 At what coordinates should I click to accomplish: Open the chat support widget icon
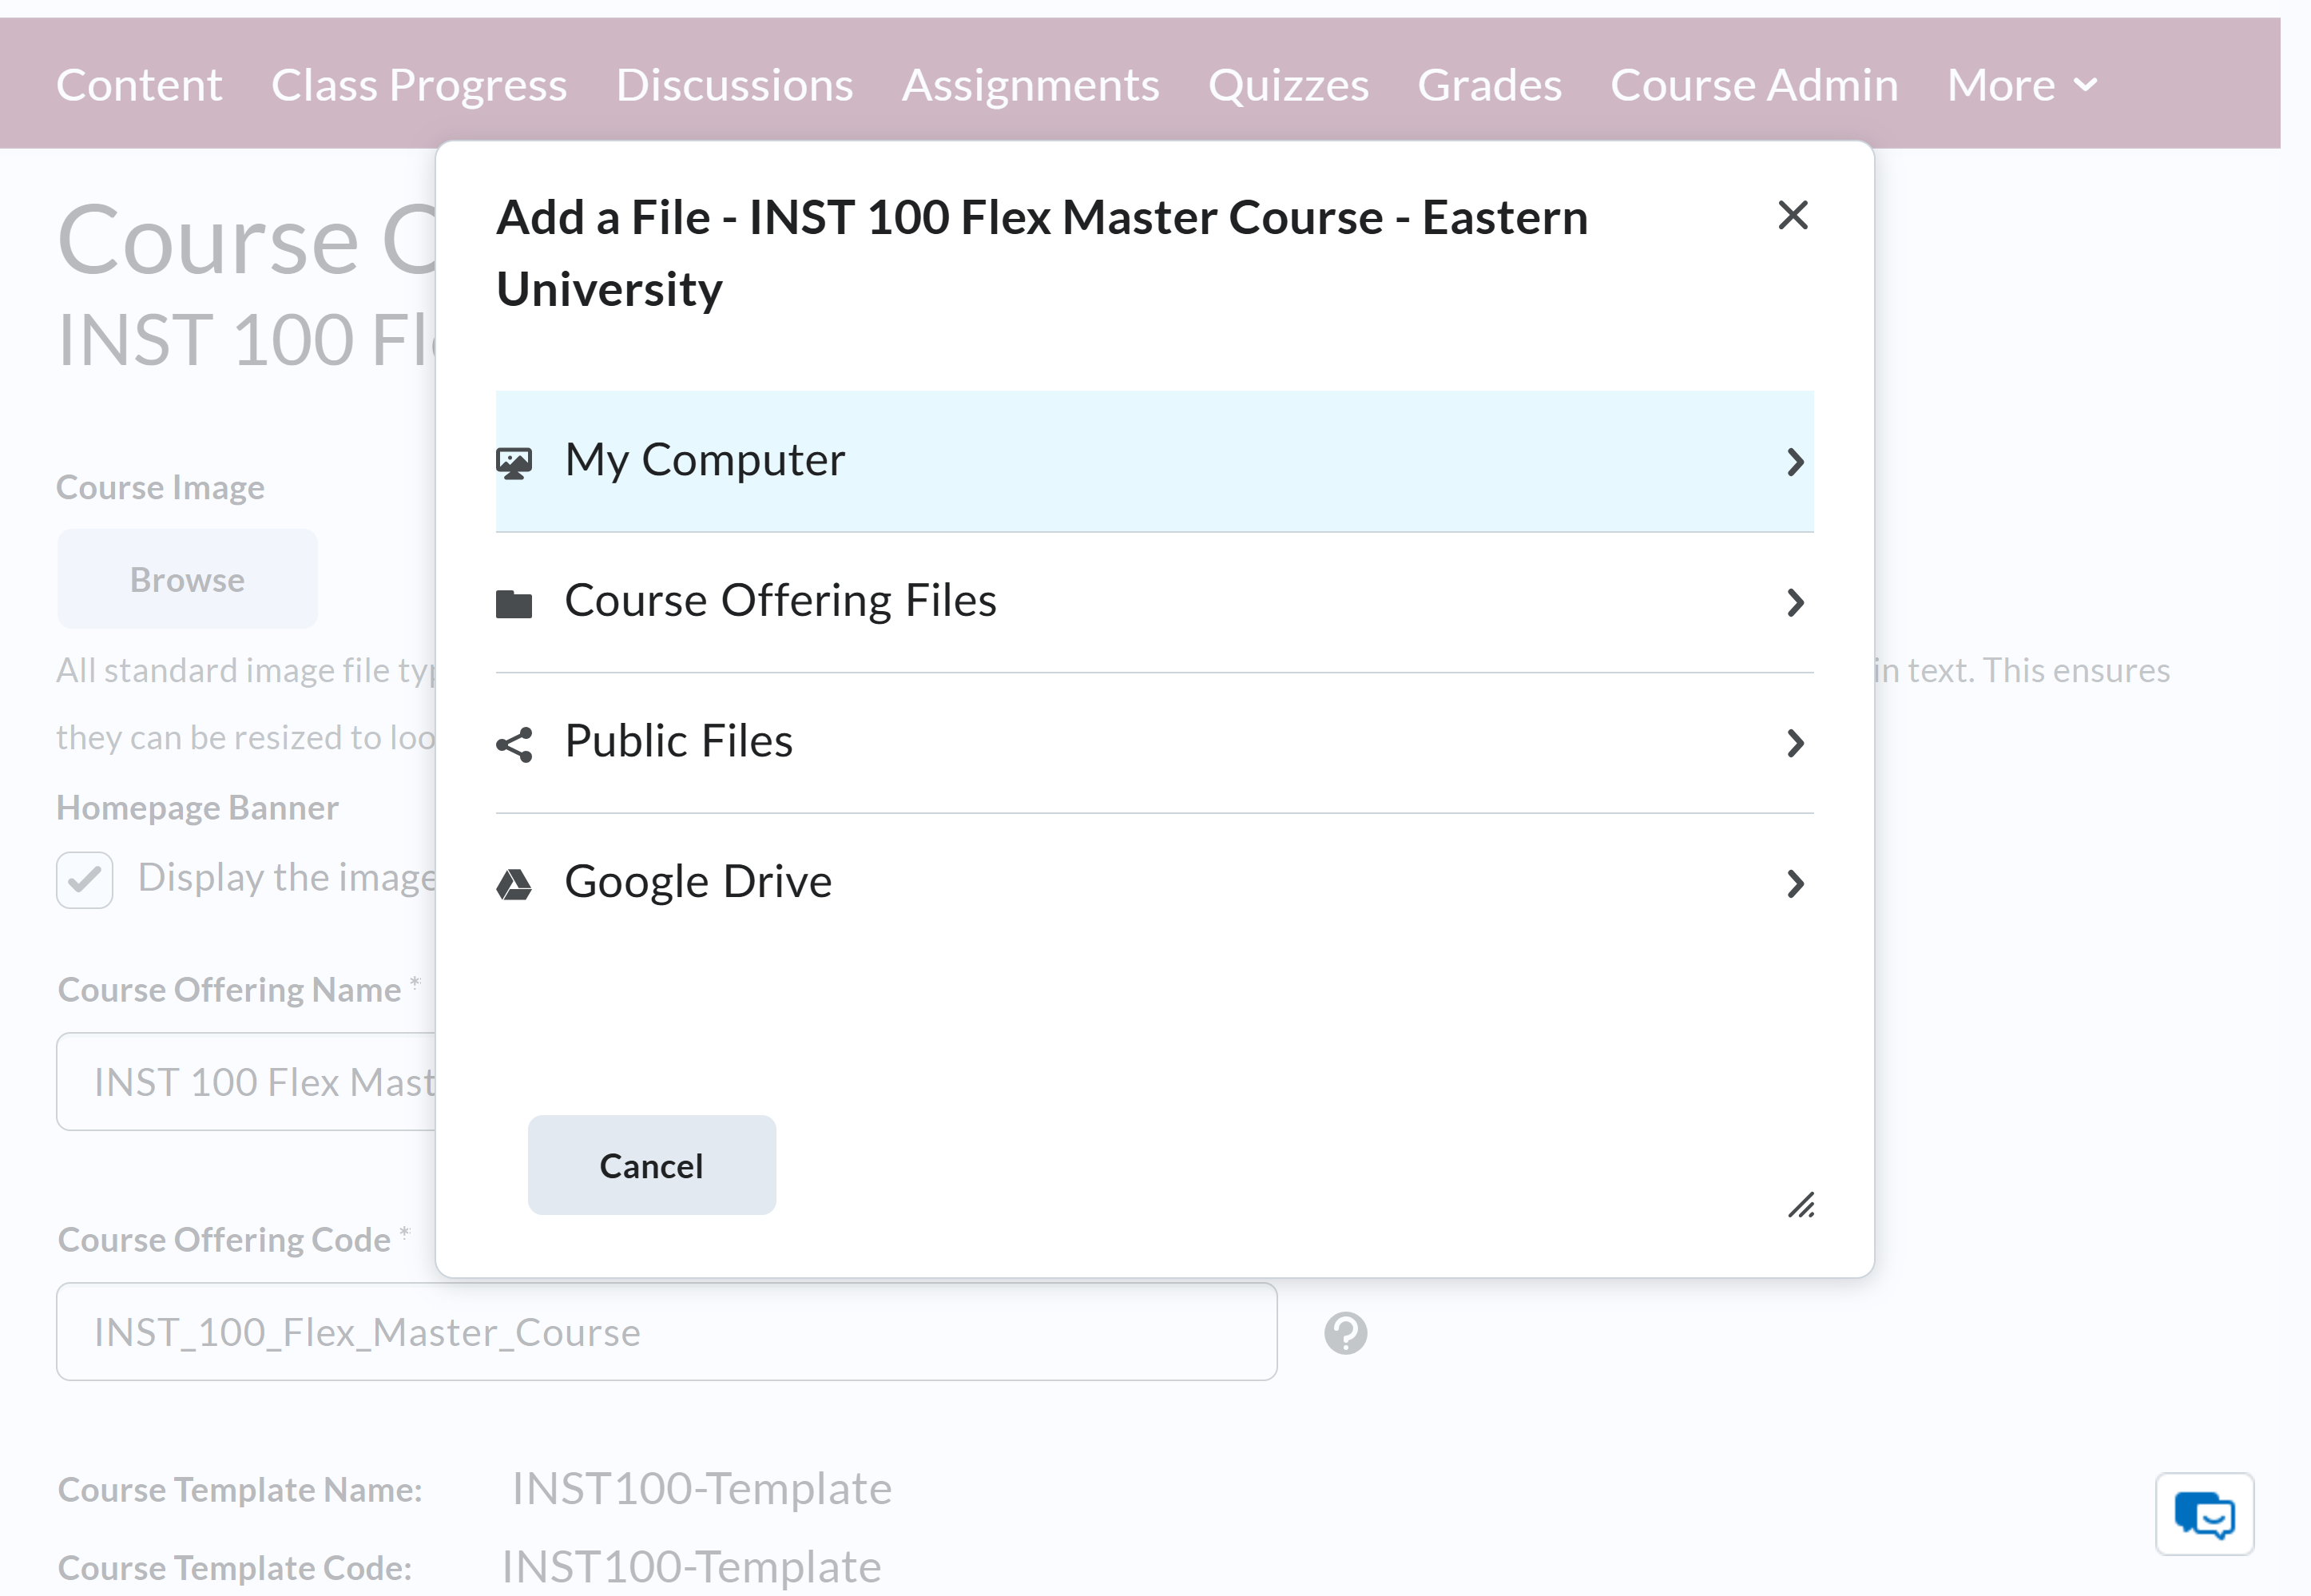[x=2204, y=1514]
